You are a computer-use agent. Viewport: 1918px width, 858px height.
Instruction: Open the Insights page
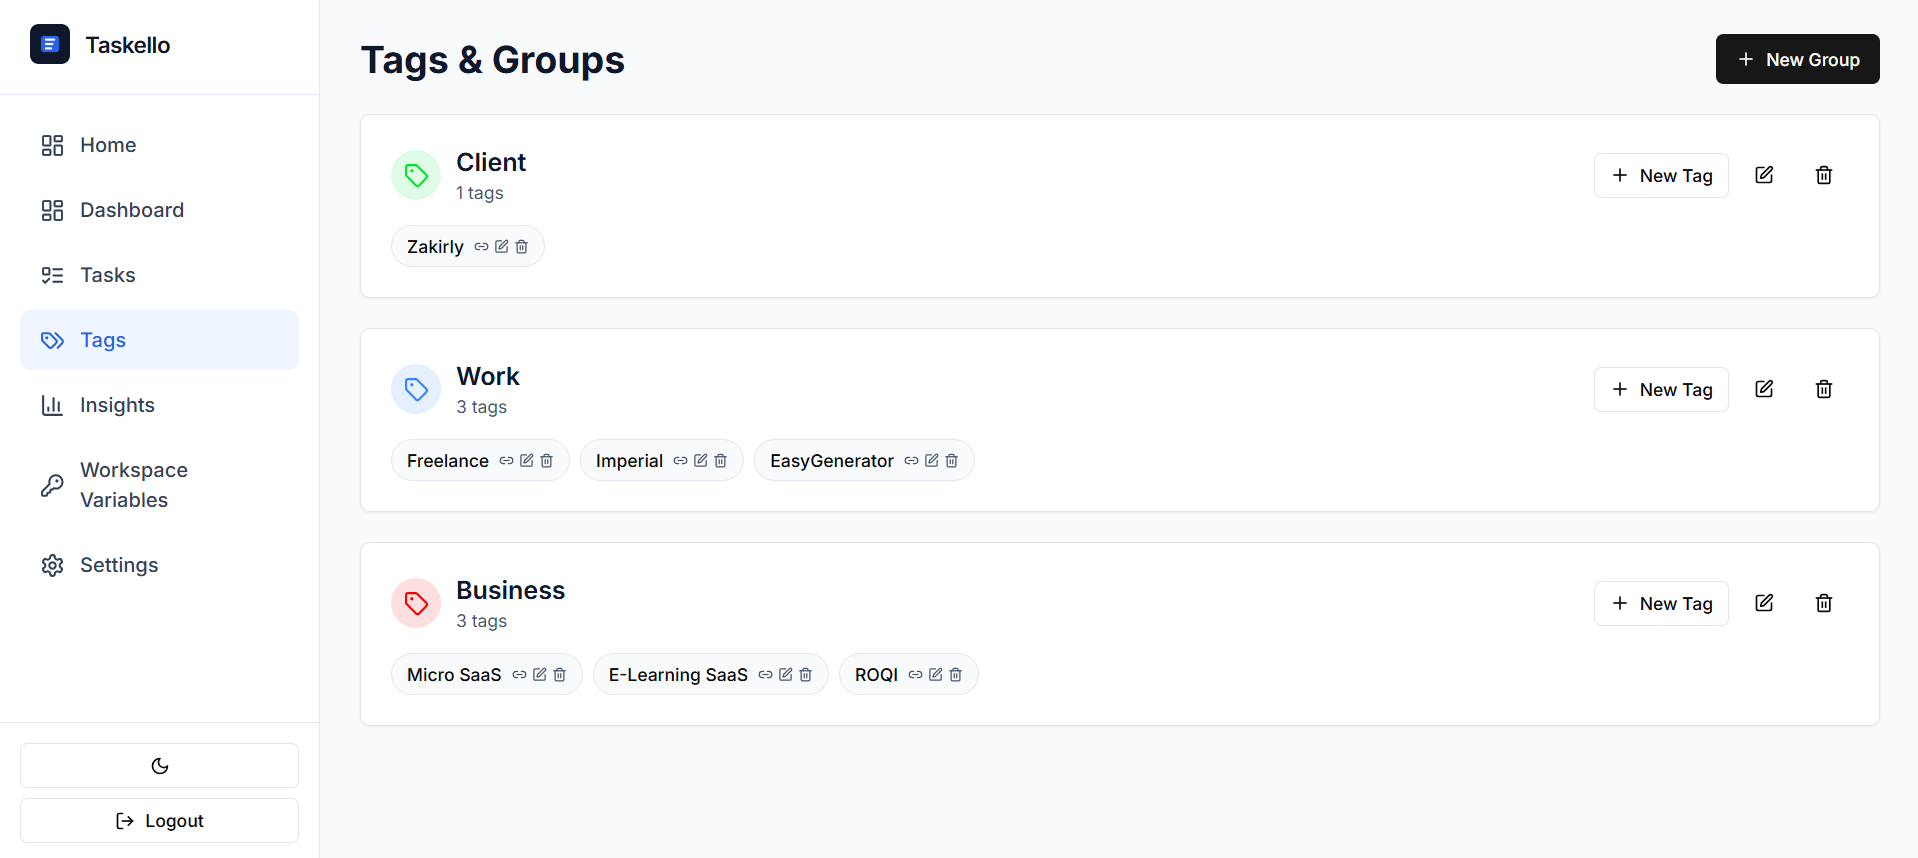coord(159,405)
